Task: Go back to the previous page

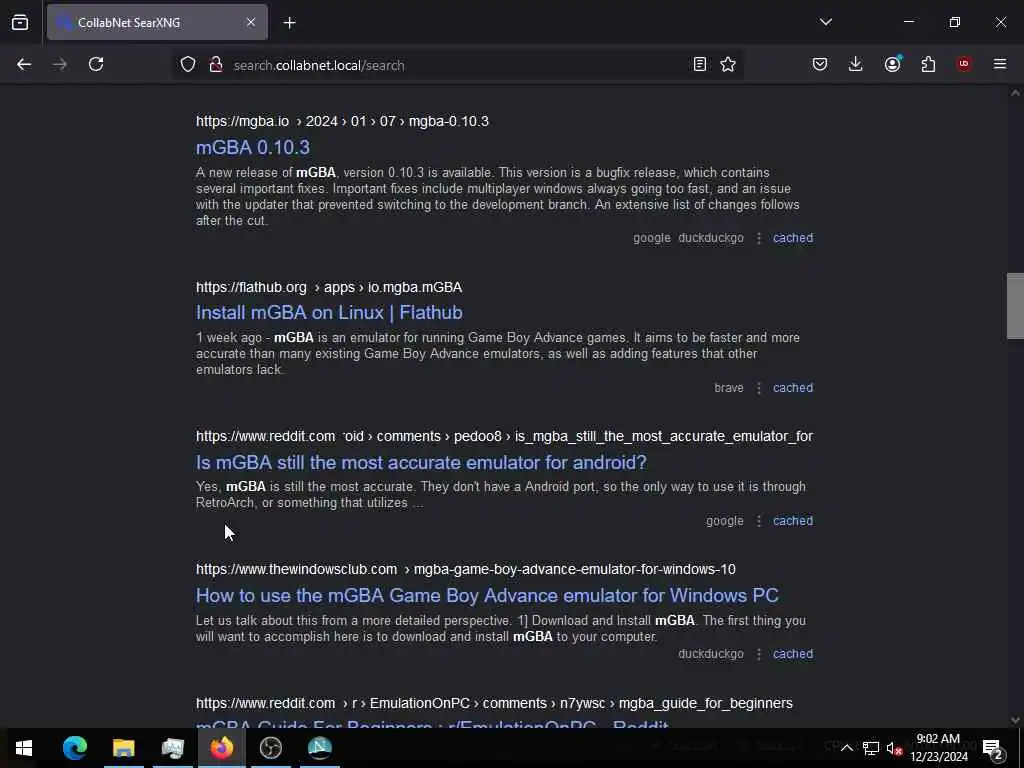Action: (24, 64)
